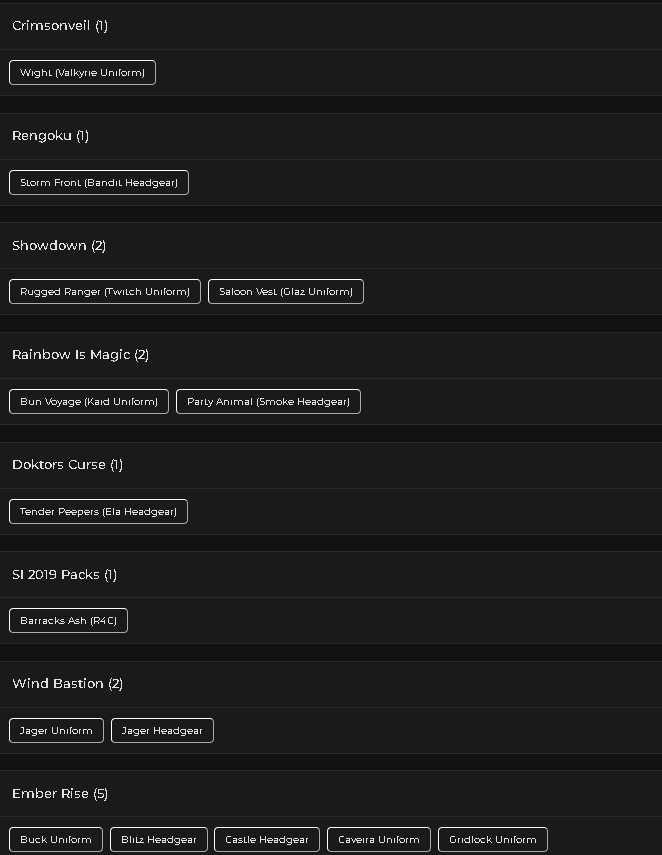Click the Storm Front (Bandit Headgear) tag
Image resolution: width=662 pixels, height=855 pixels.
pos(99,183)
